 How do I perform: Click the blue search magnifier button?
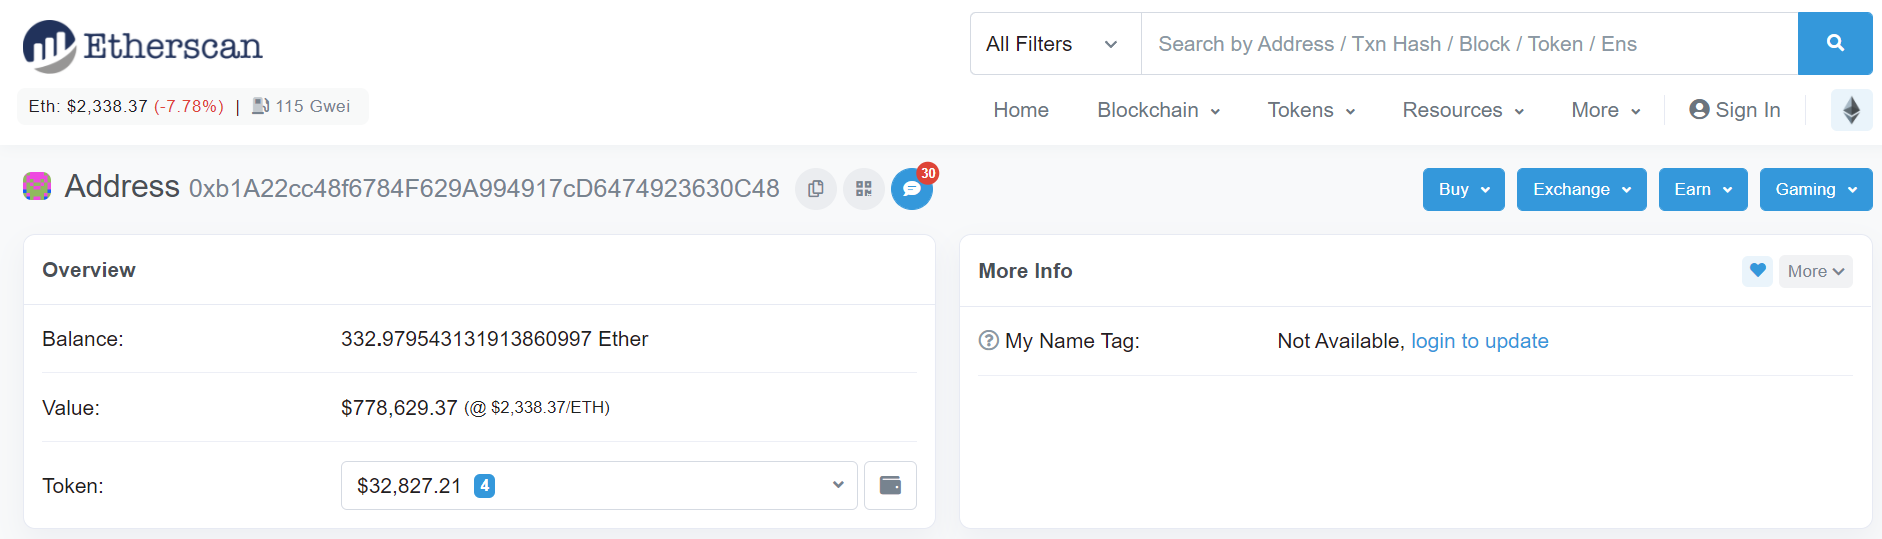1834,43
